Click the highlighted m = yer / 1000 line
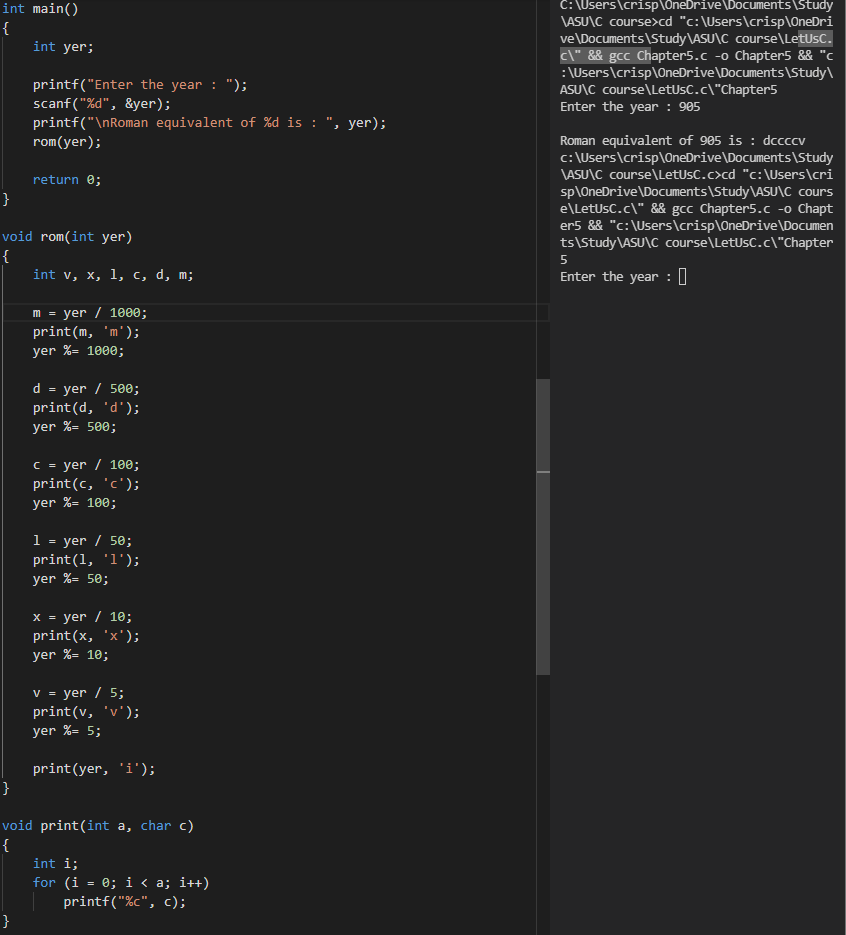The width and height of the screenshot is (846, 935). click(90, 312)
